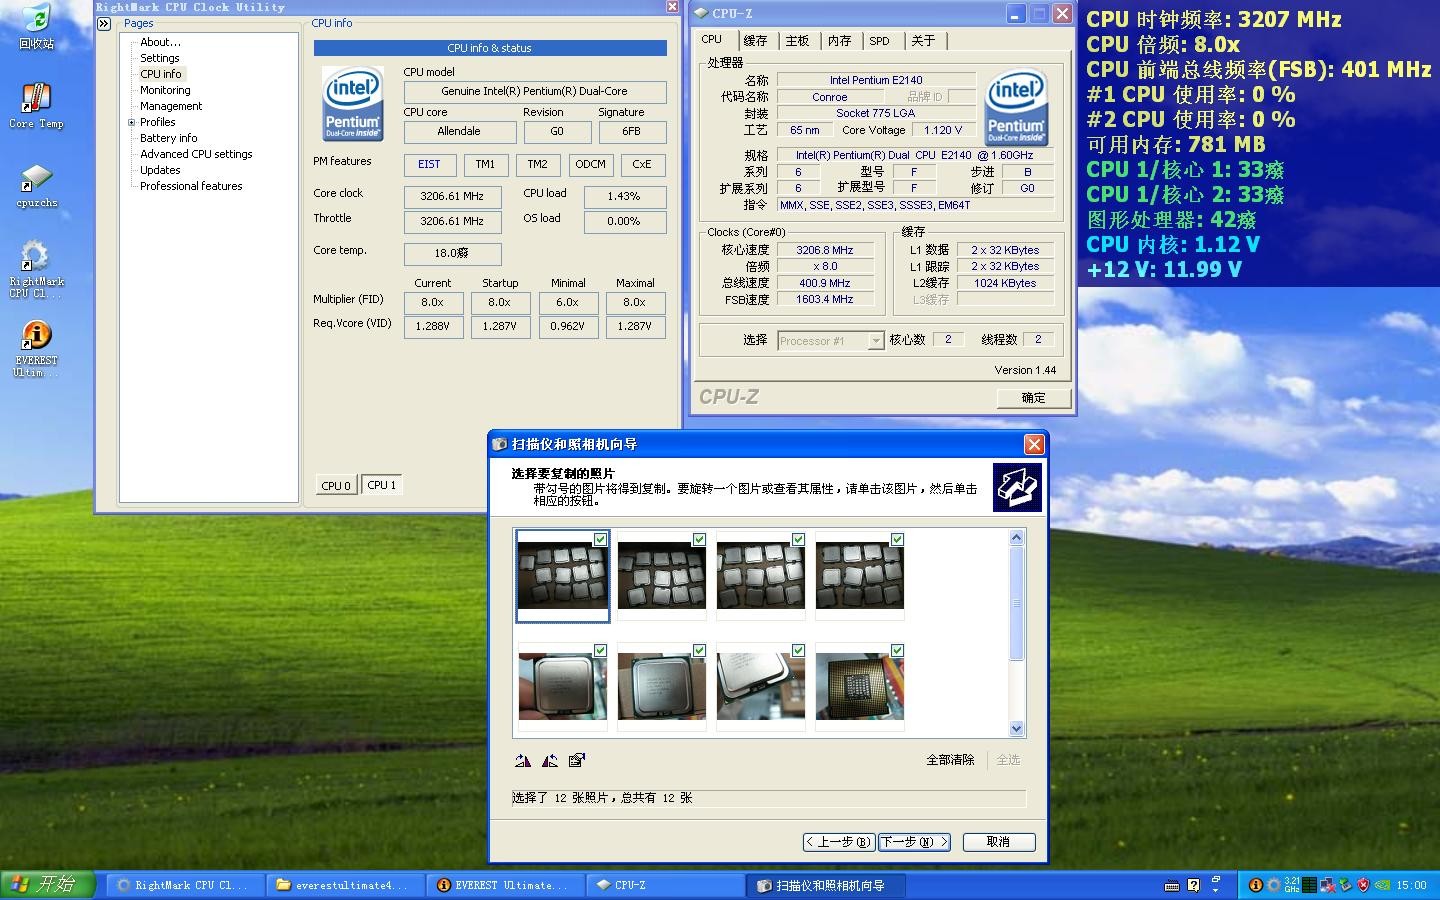The height and width of the screenshot is (900, 1440).
Task: Click the 3.21 GHz tray indicator
Action: coord(1292,885)
